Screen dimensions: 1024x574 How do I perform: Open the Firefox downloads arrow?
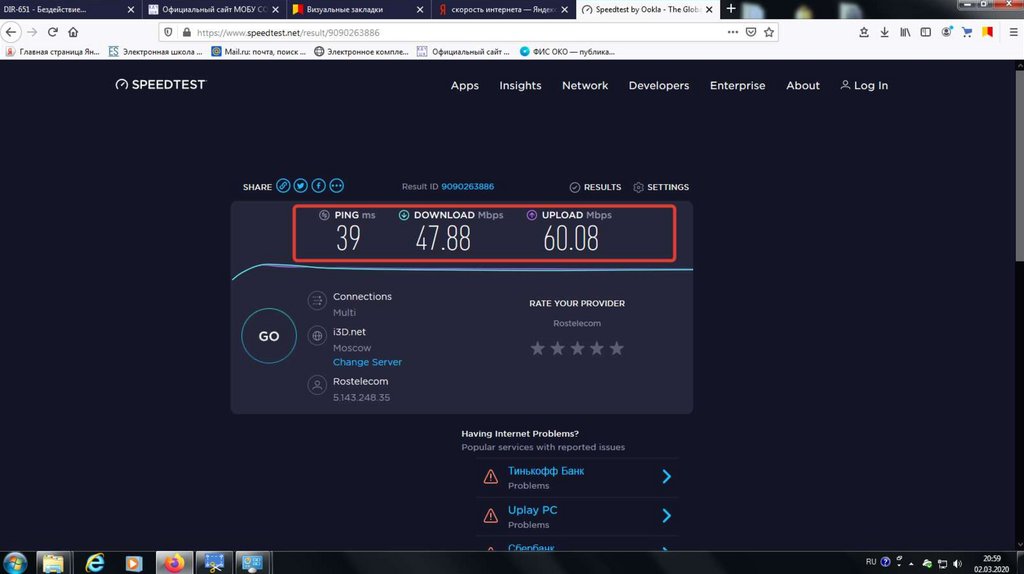[x=884, y=32]
